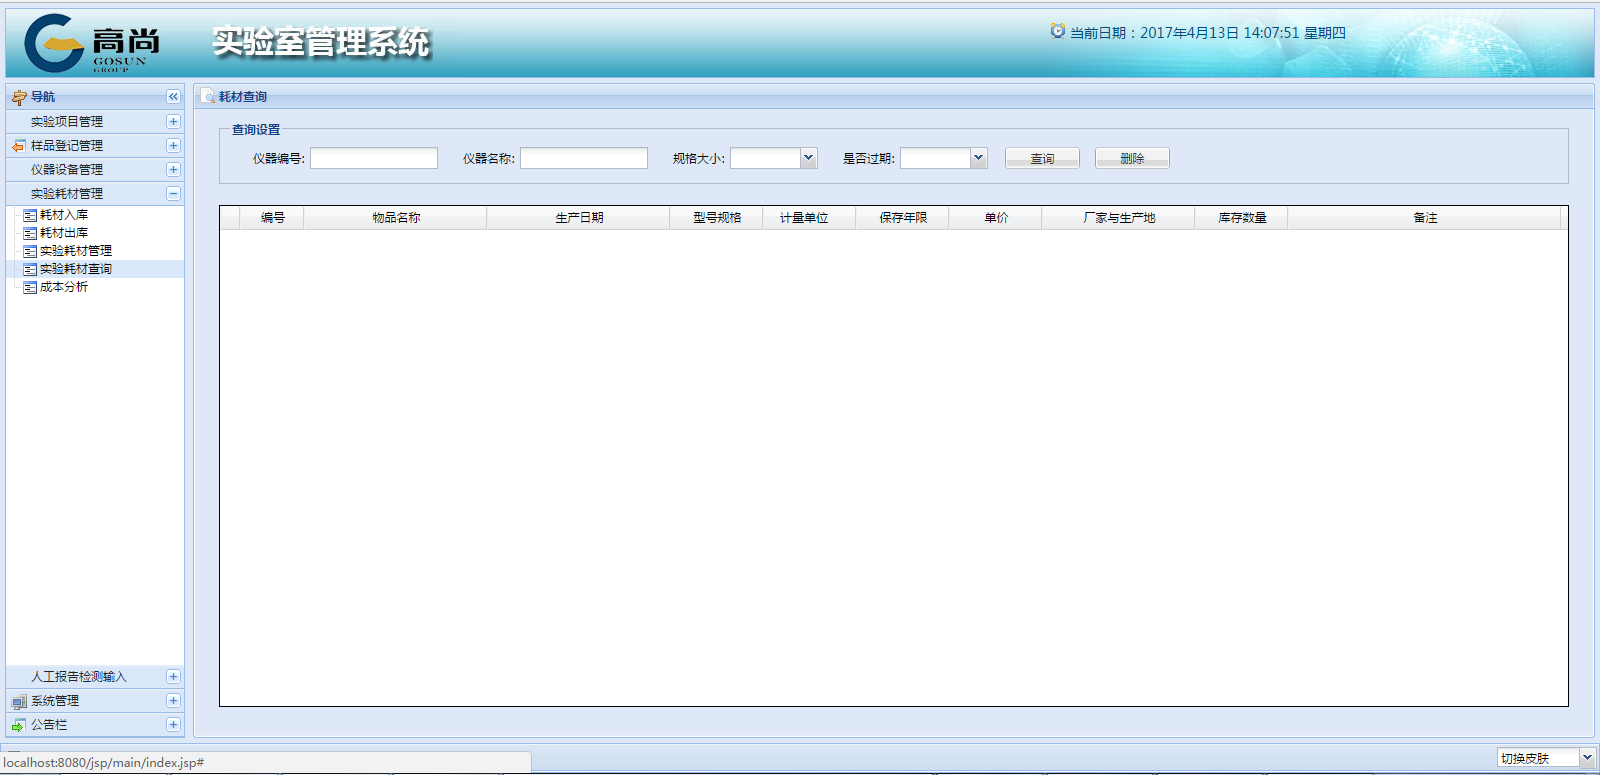
Task: Click the clock icon beside current date
Action: (x=1057, y=32)
